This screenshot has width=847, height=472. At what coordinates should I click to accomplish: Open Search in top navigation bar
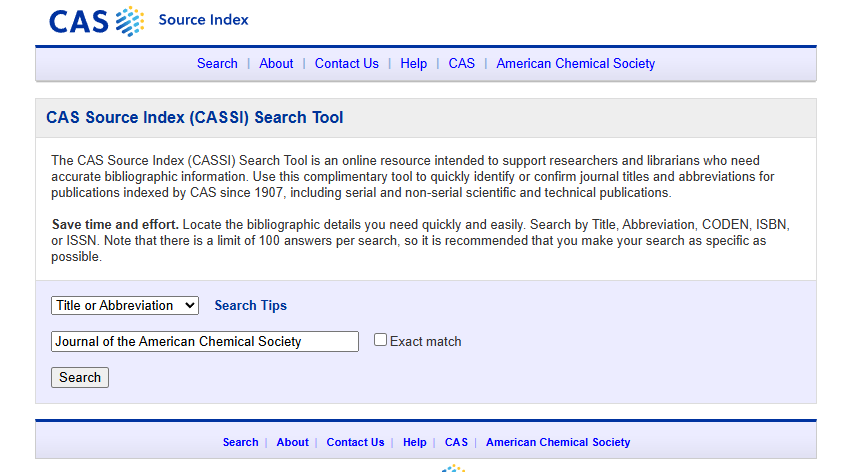pyautogui.click(x=217, y=64)
